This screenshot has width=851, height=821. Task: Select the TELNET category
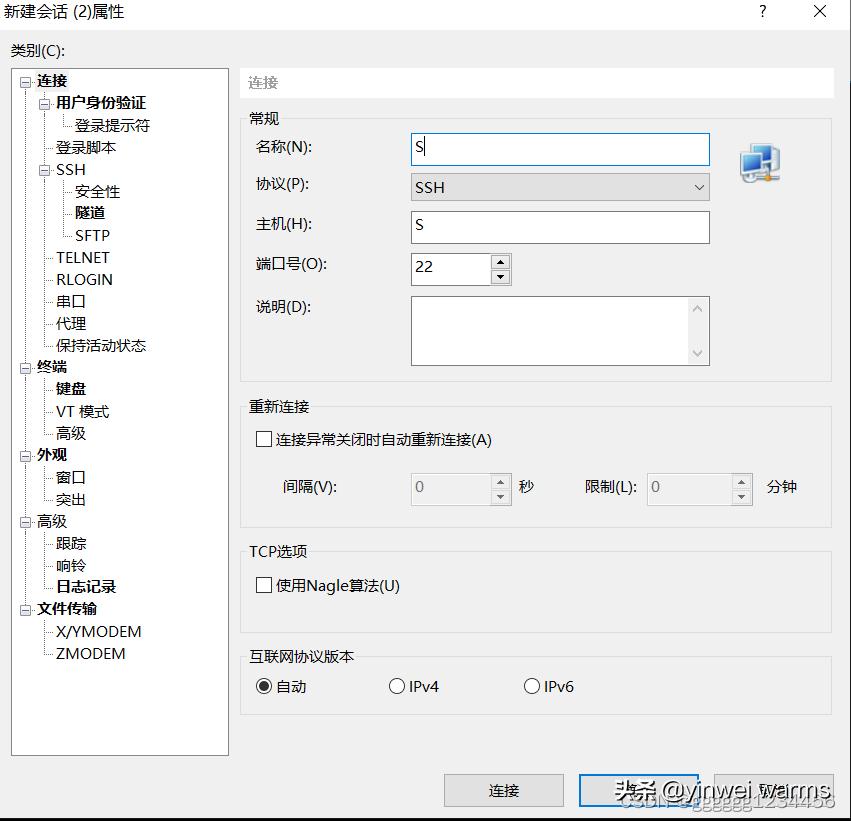pos(82,257)
